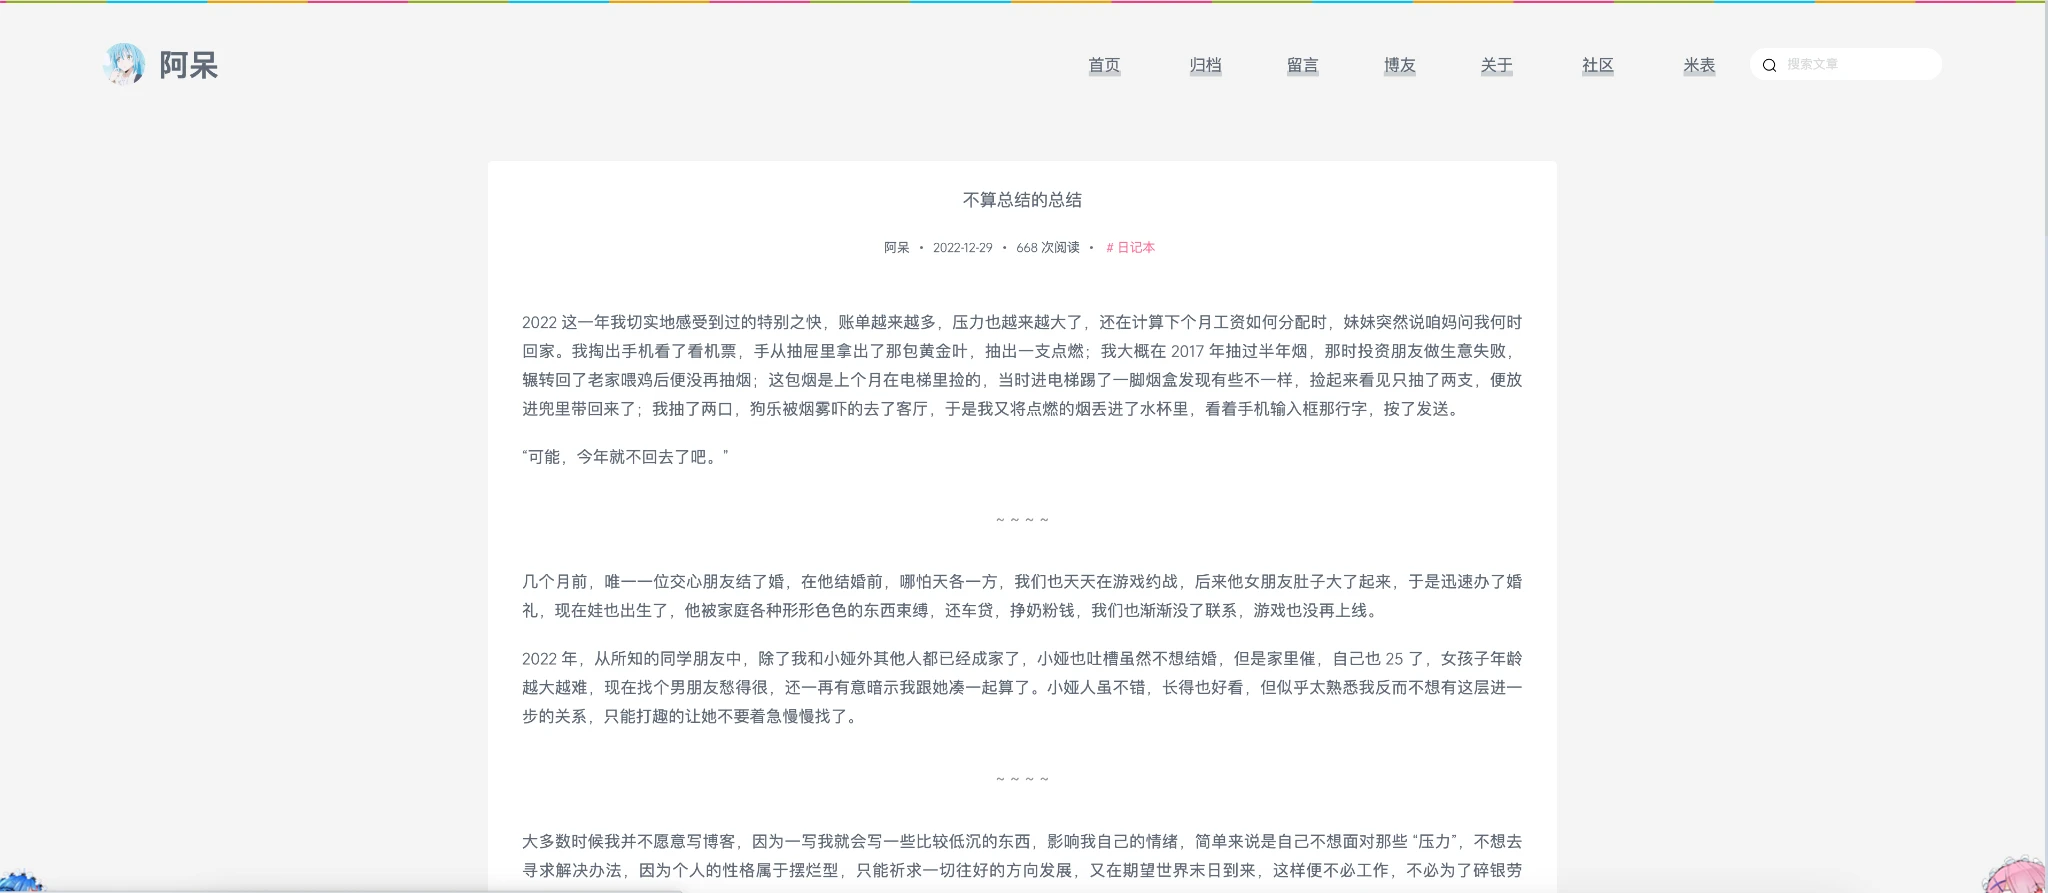Click the 668 次阅读 view count
This screenshot has width=2048, height=893.
point(1047,247)
